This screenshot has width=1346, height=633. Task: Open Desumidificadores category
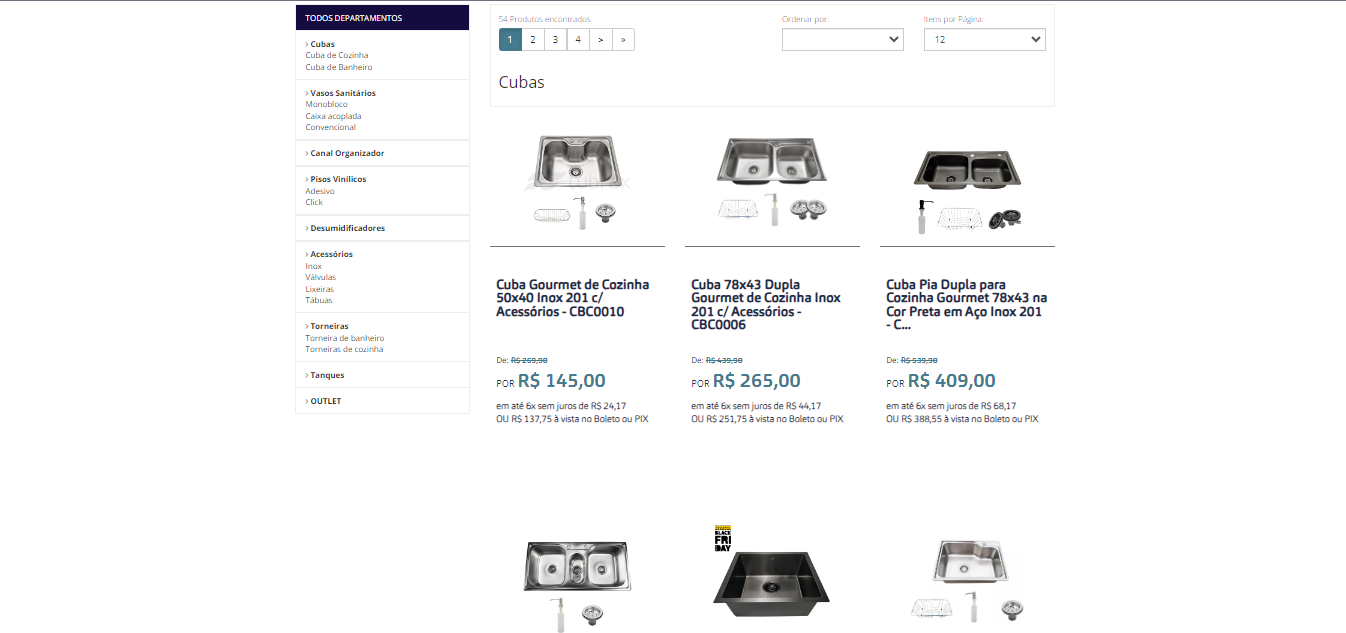pos(347,228)
